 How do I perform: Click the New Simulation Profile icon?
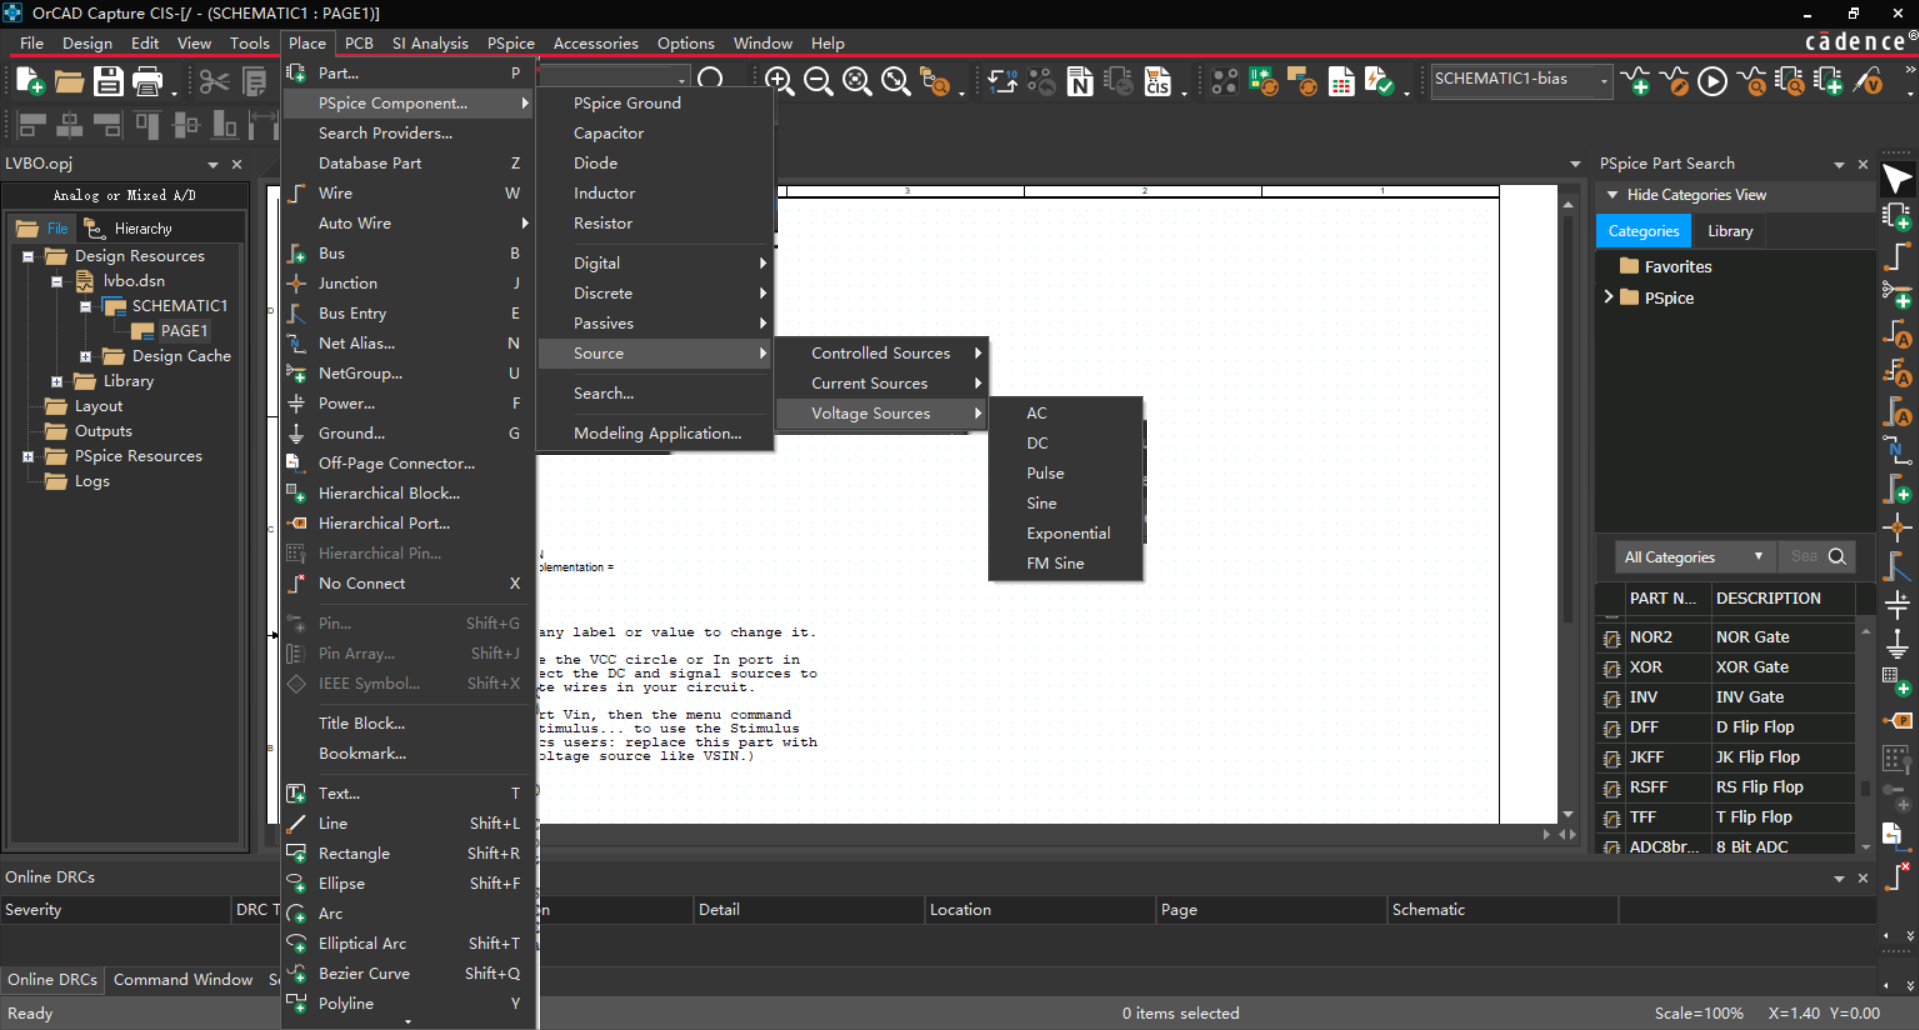(x=1636, y=81)
